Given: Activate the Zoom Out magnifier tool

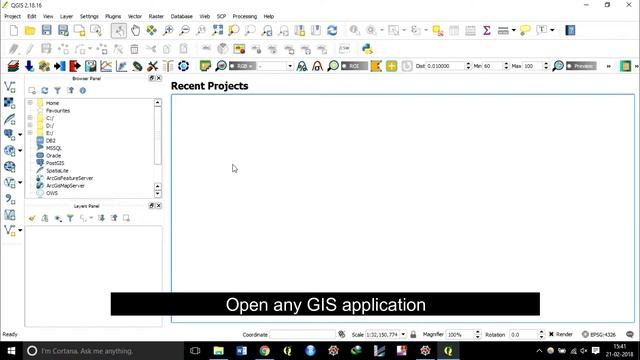Looking at the screenshot, I should [x=184, y=31].
